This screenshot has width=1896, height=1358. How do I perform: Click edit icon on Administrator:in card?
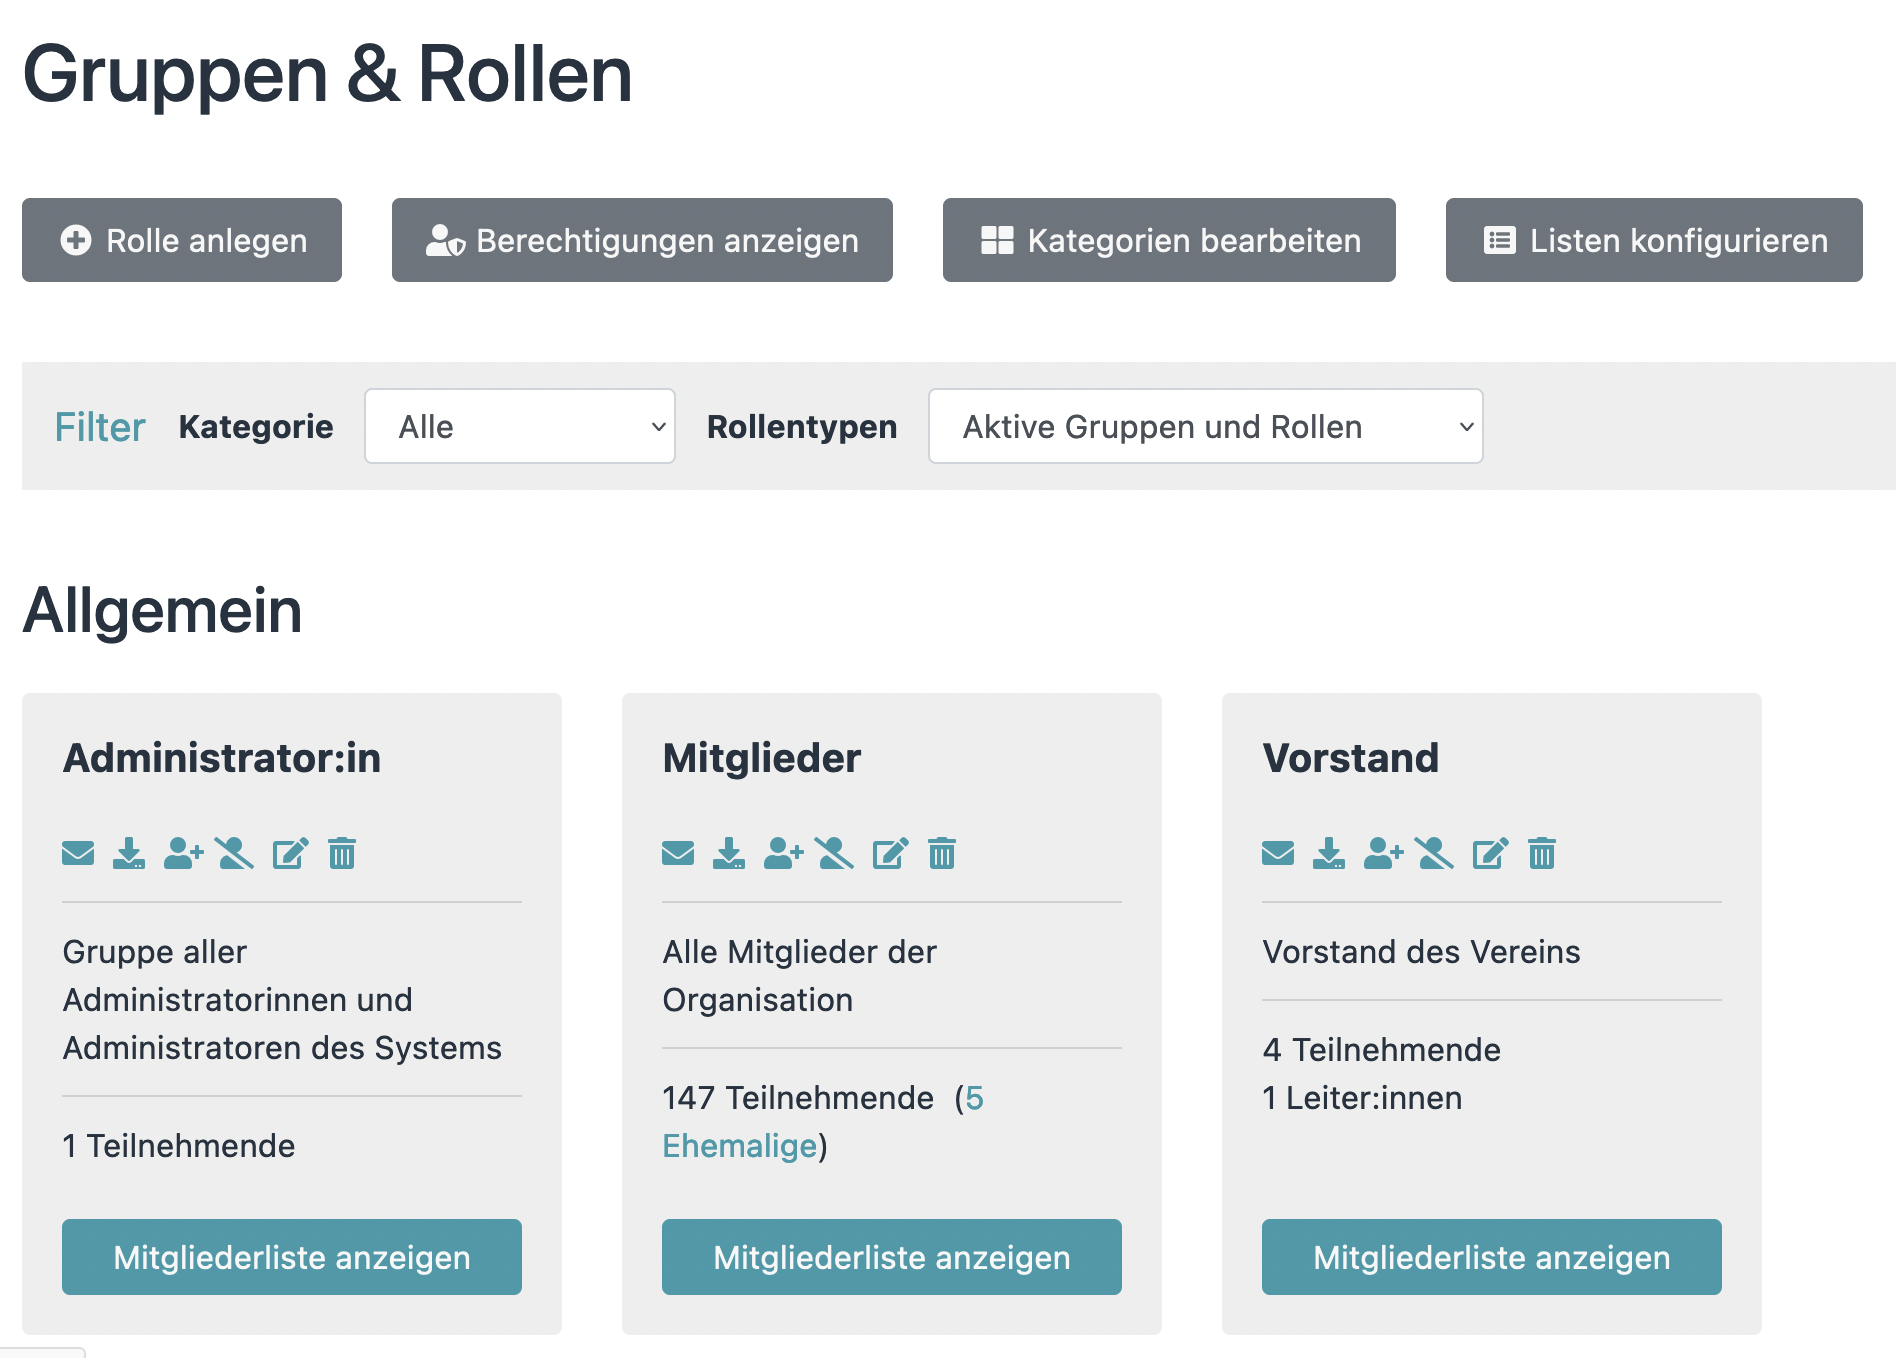290,853
